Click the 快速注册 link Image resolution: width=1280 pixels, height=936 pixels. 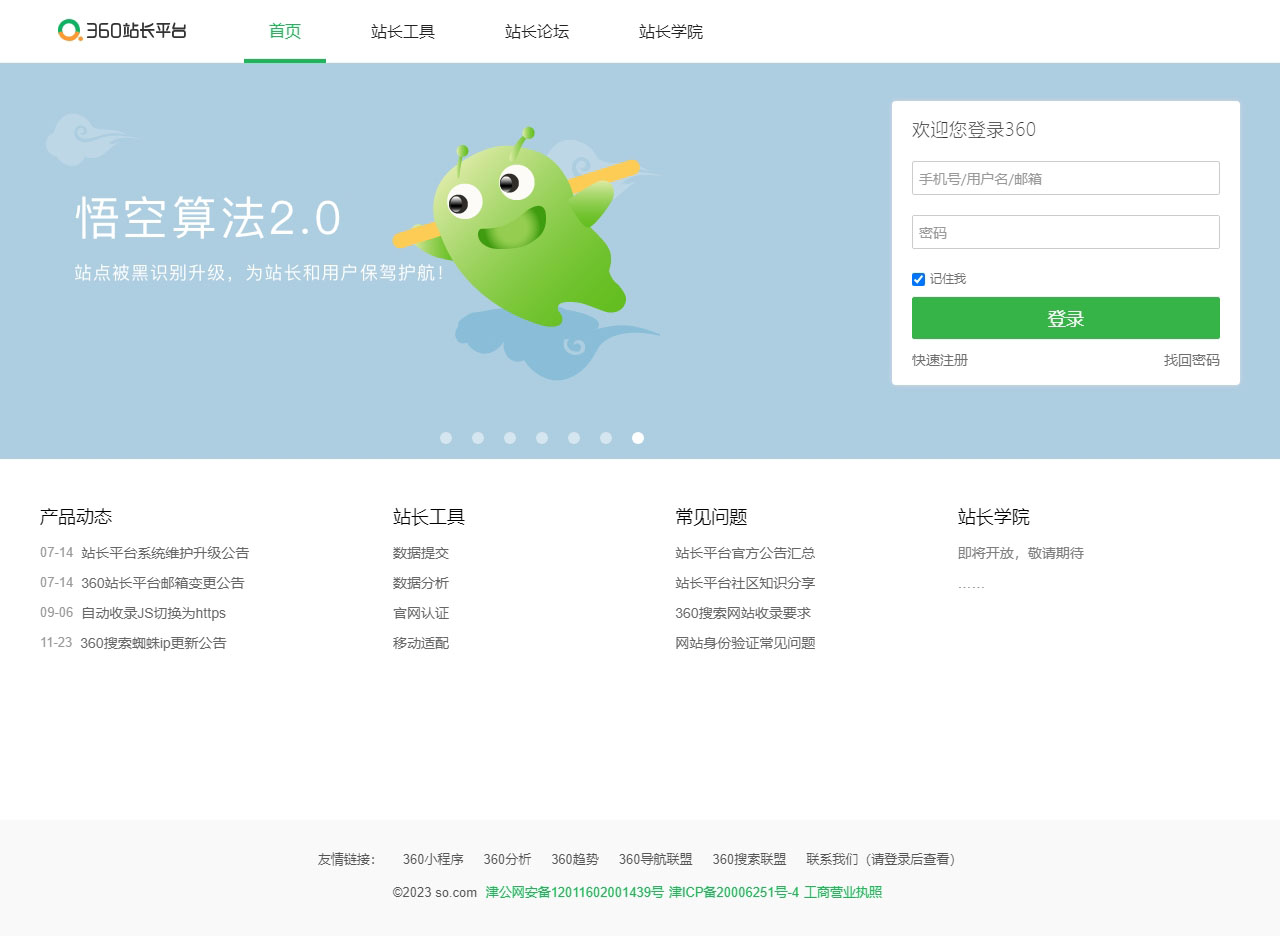tap(940, 360)
